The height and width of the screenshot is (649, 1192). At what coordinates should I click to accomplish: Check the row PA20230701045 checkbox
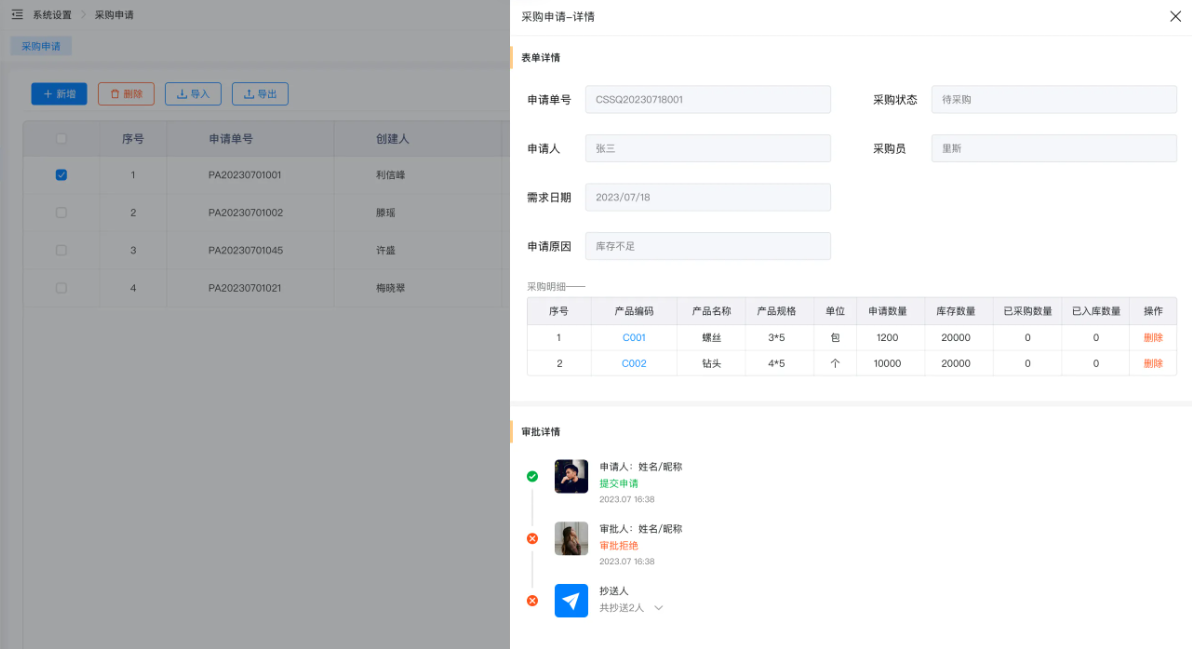[62, 250]
